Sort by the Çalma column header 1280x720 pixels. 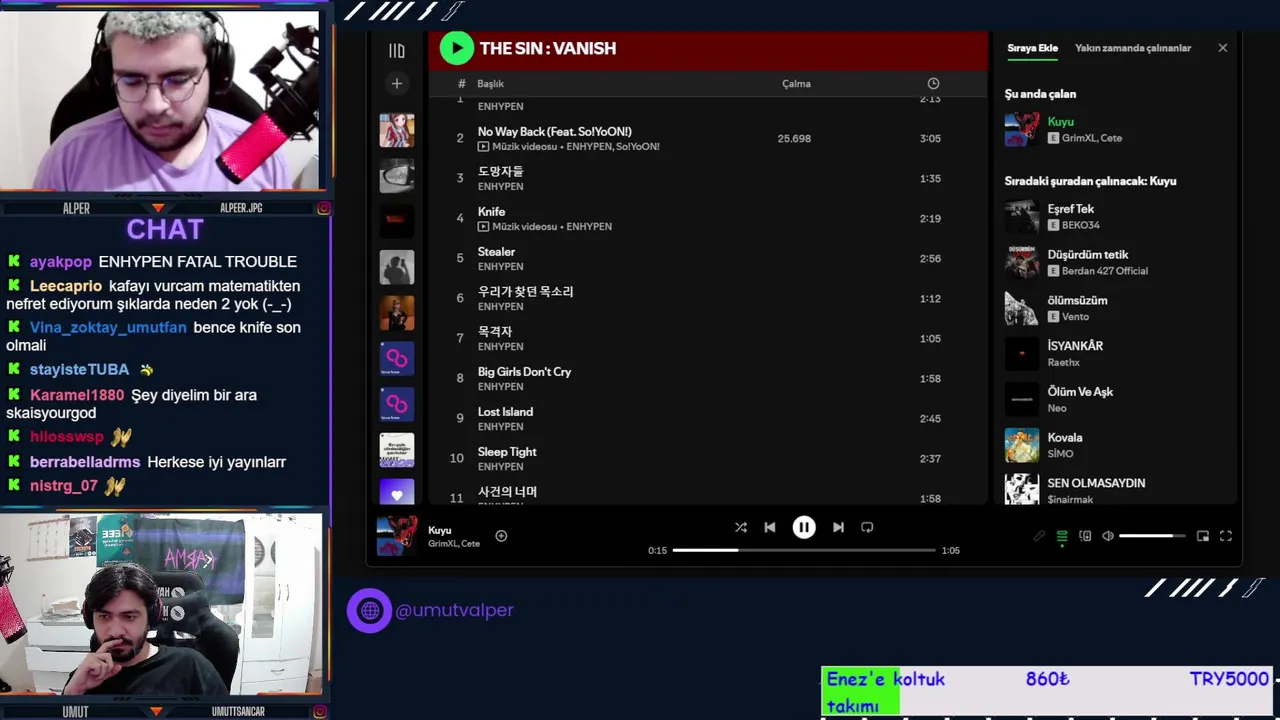tap(796, 84)
